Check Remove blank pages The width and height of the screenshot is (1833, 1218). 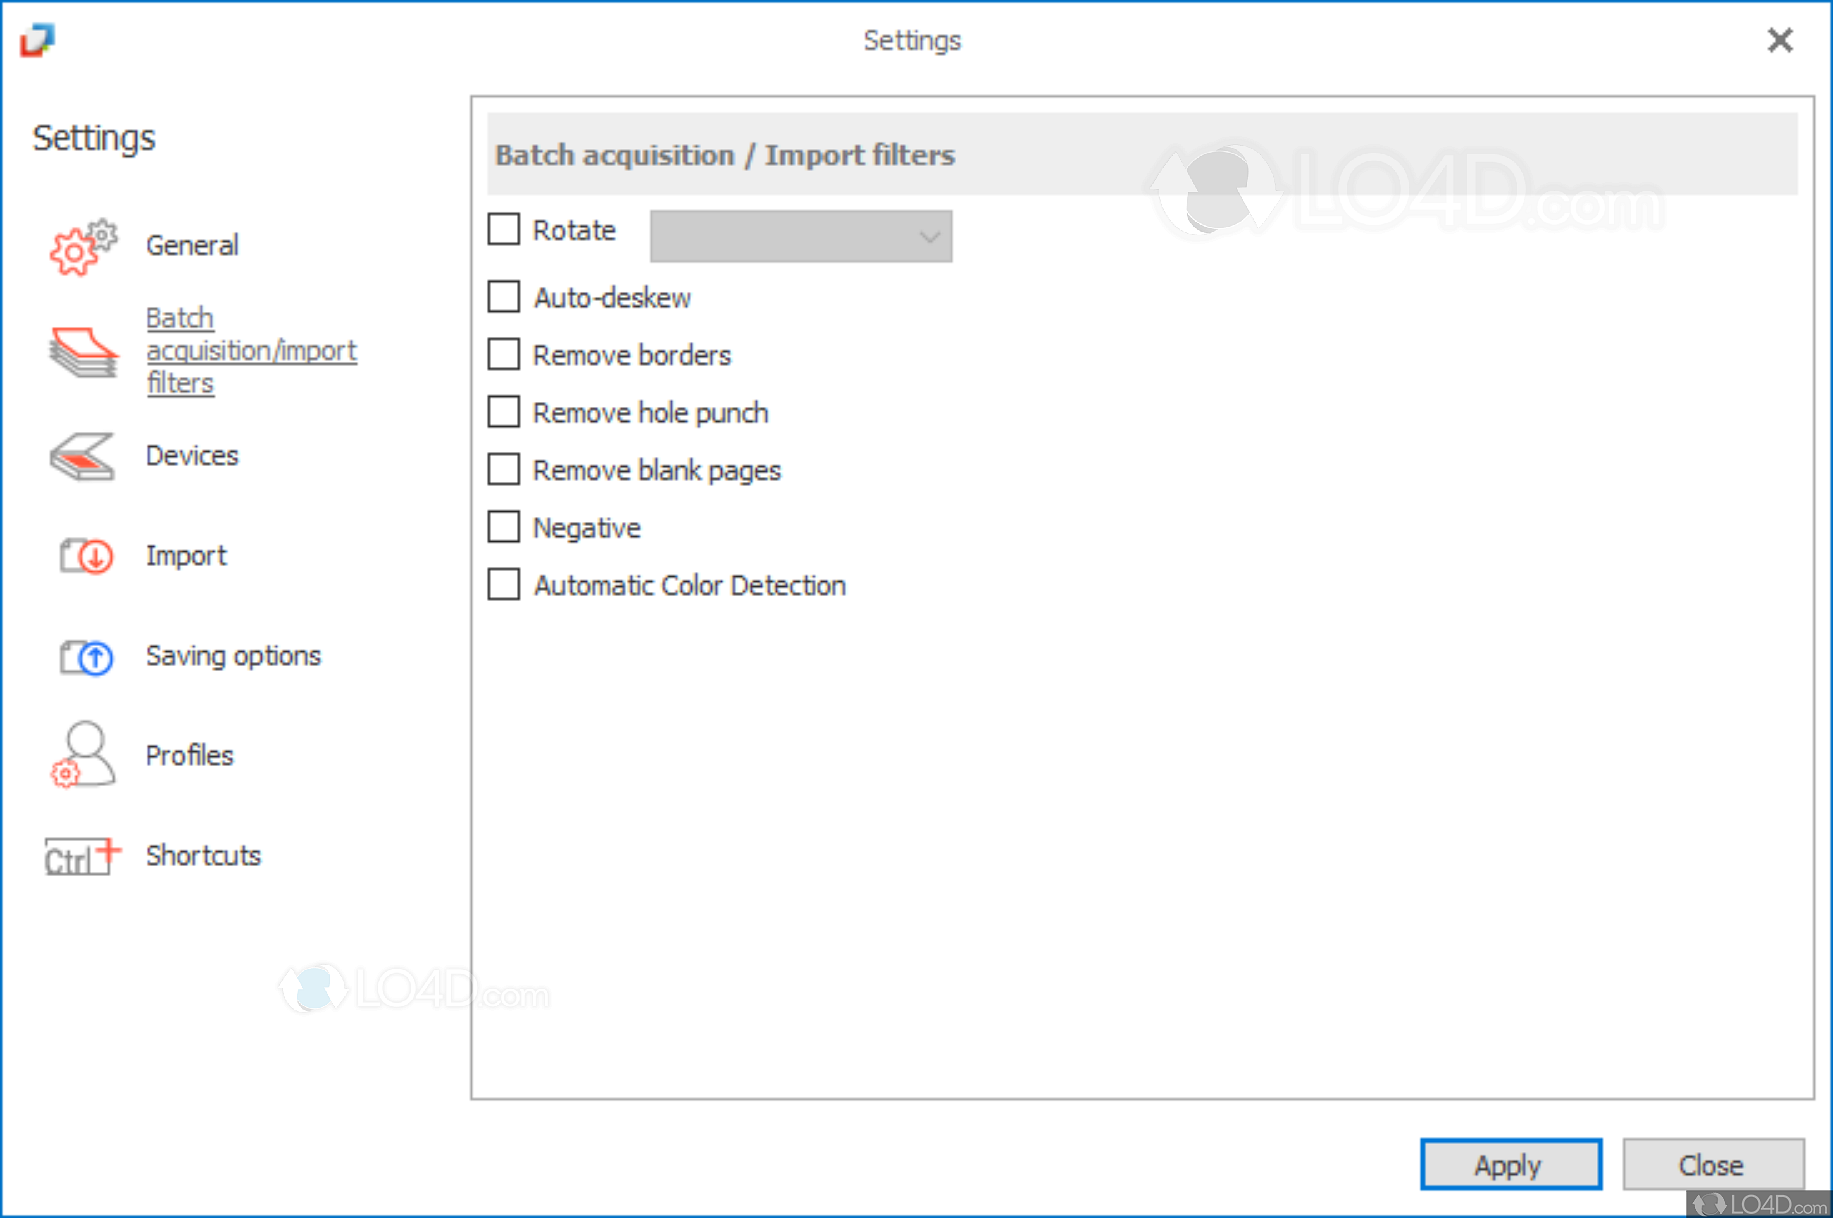(504, 469)
